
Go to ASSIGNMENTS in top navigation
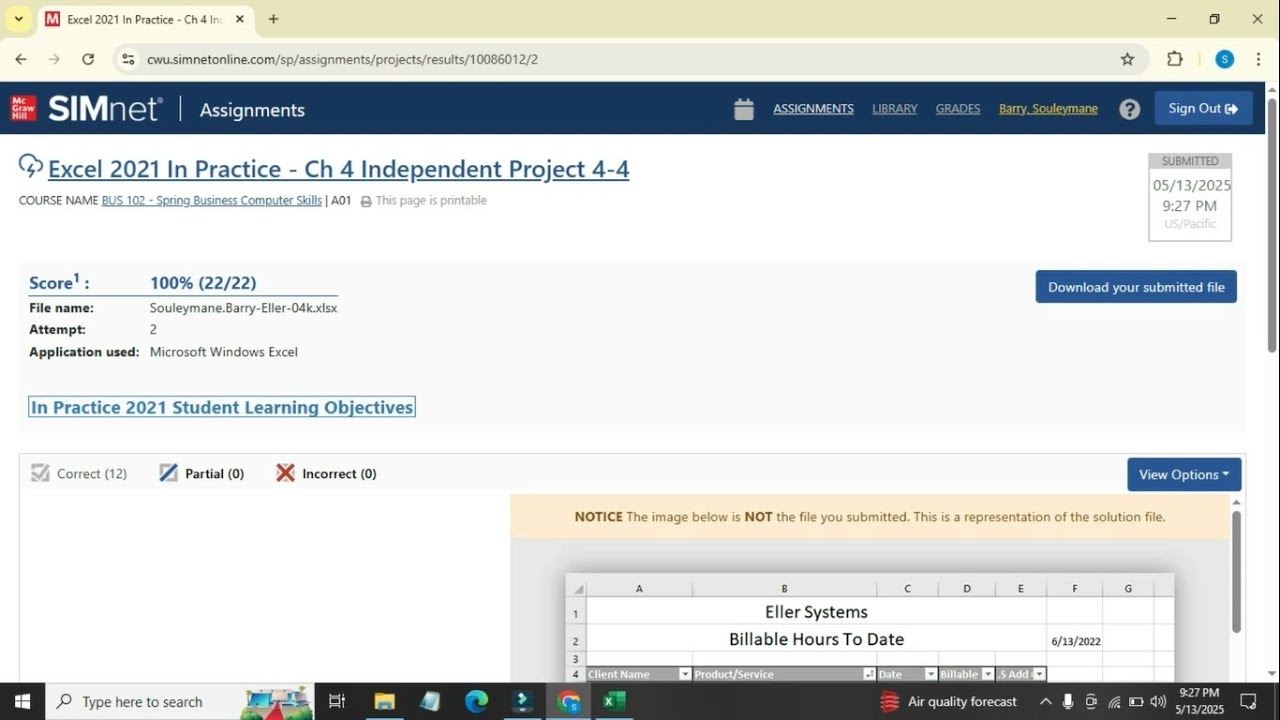[x=813, y=109]
